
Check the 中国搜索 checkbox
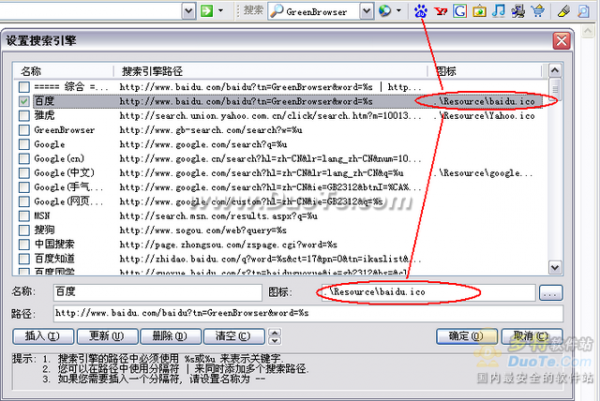[x=24, y=244]
